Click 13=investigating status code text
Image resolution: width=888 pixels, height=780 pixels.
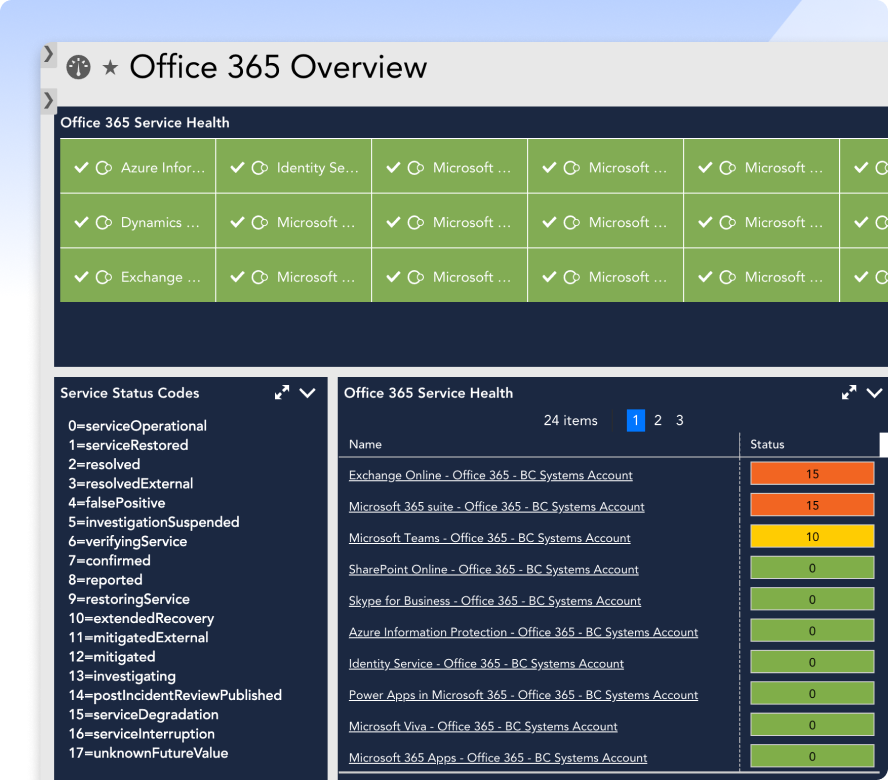(x=122, y=676)
